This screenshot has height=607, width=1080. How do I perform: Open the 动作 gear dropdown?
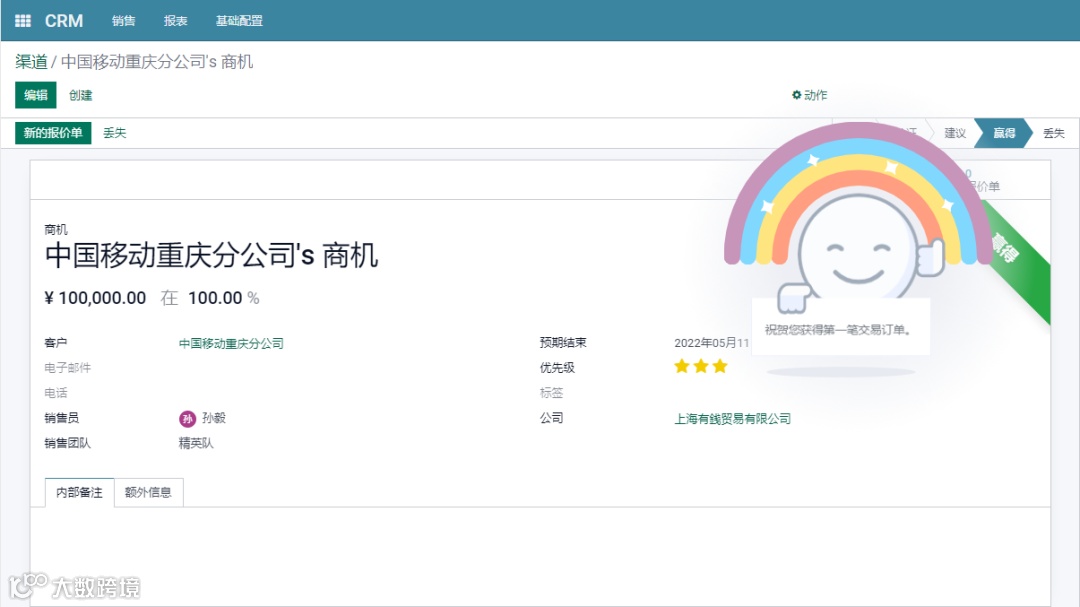click(809, 95)
